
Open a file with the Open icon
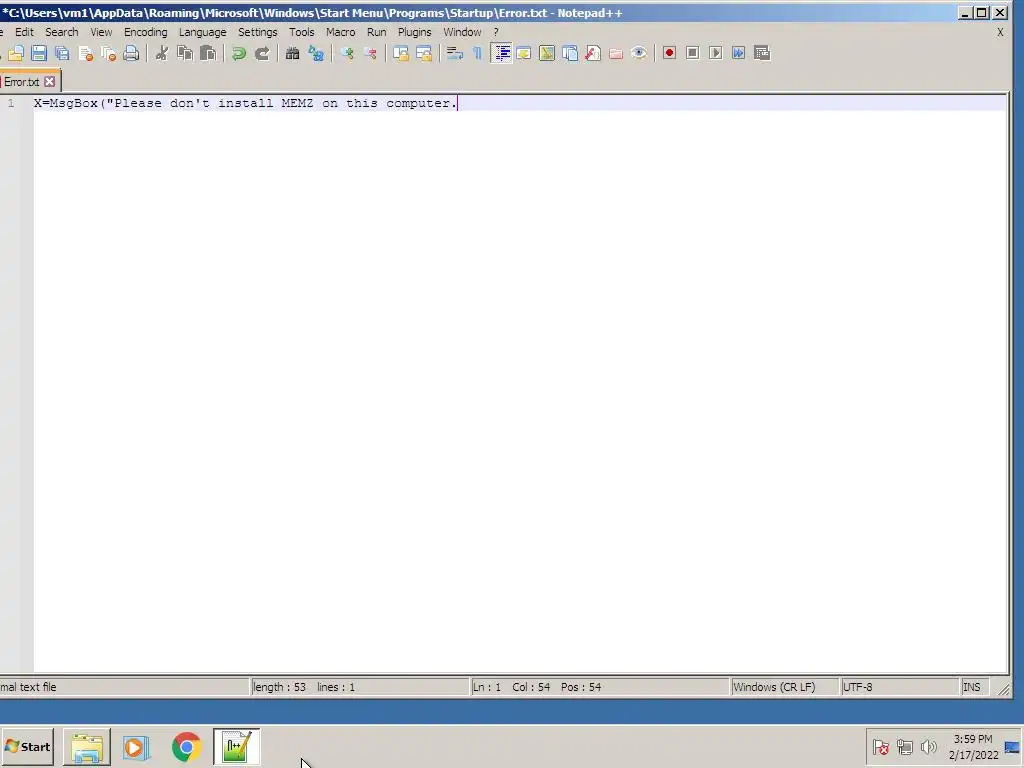click(16, 54)
